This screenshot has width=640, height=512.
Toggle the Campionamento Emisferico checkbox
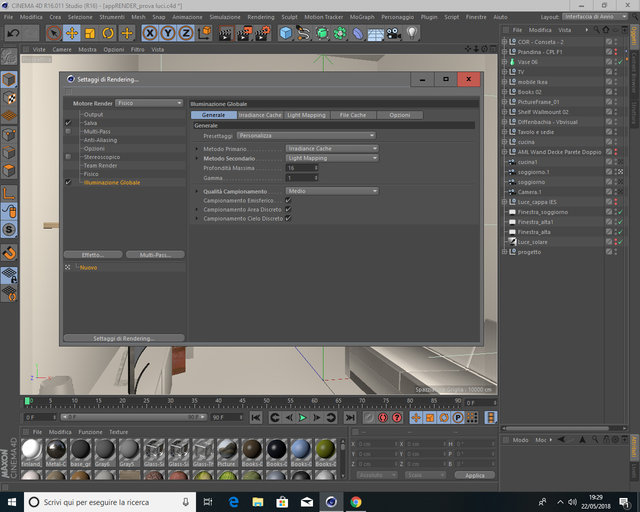[x=288, y=200]
